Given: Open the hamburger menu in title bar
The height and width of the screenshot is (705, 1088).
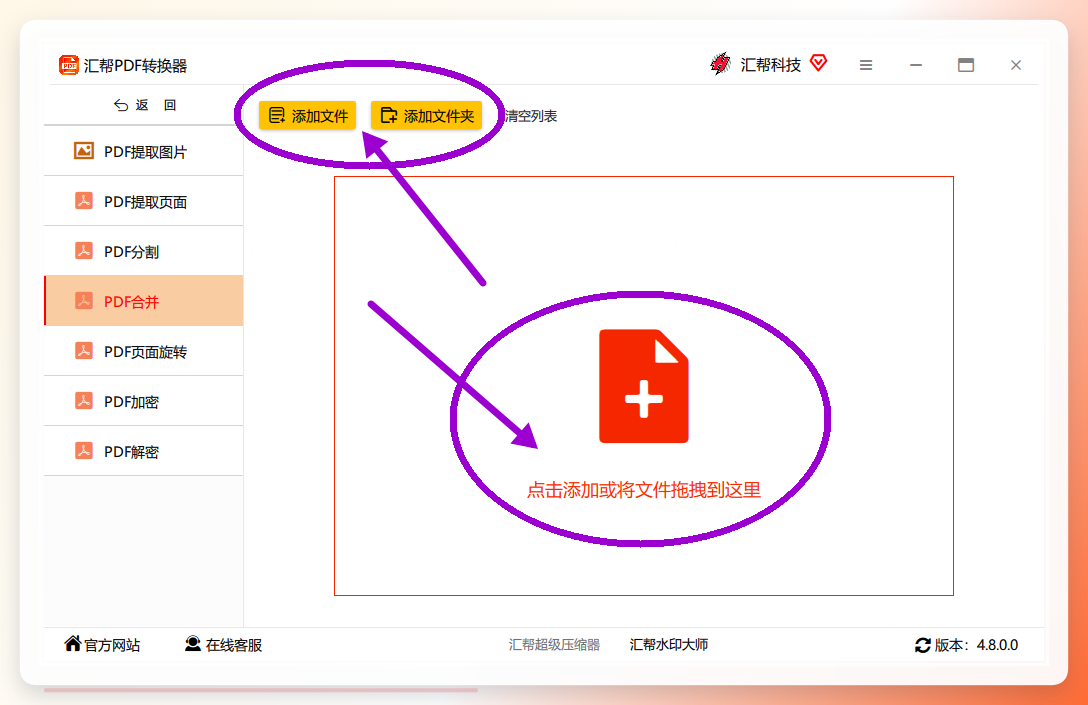Looking at the screenshot, I should pos(865,65).
